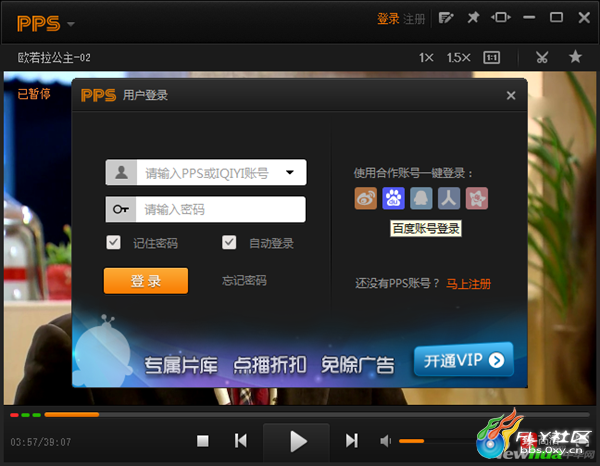Viewport: 600px width, 466px height.
Task: Click the scissors clip video icon
Action: click(541, 57)
